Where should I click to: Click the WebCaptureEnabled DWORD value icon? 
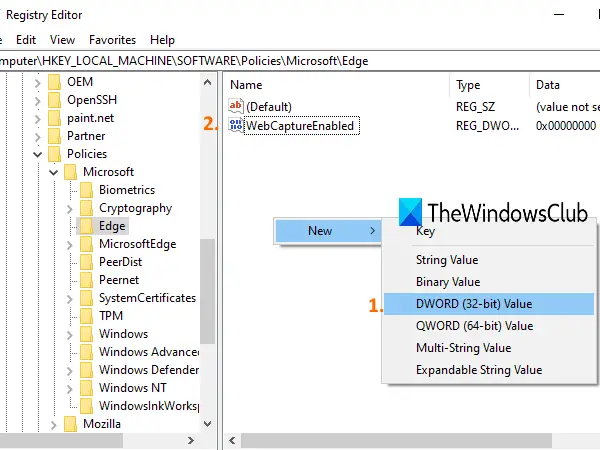[235, 125]
